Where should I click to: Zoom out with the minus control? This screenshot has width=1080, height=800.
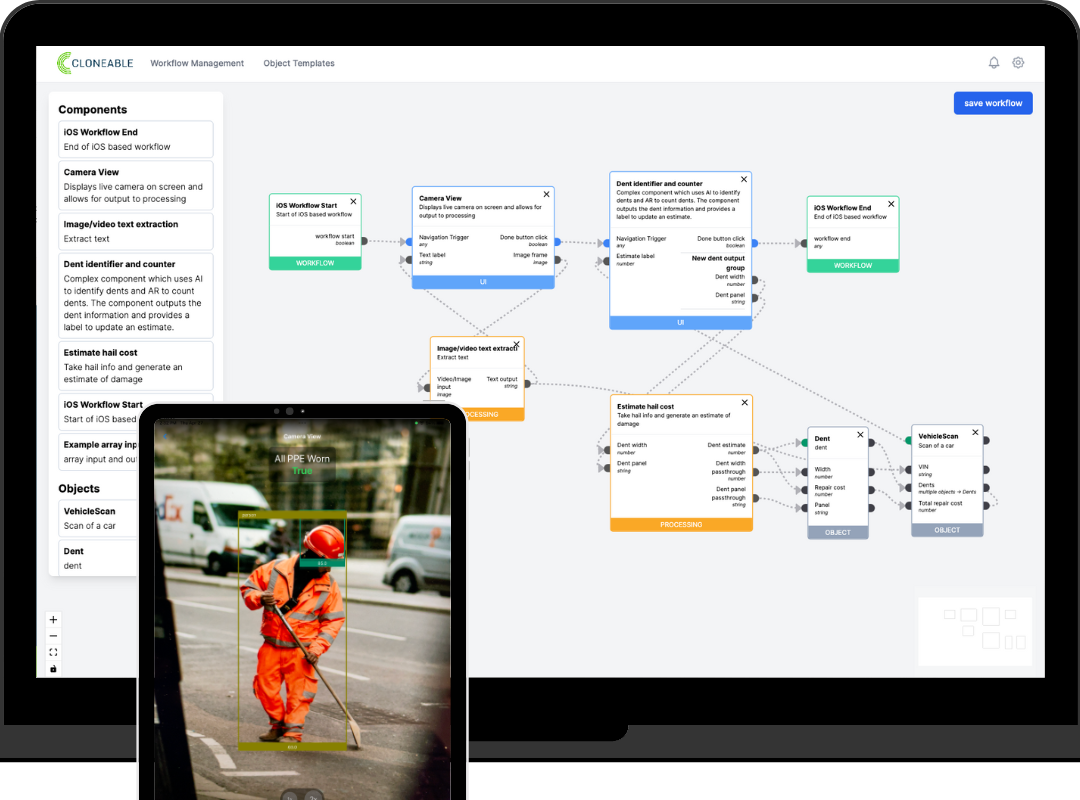point(54,636)
